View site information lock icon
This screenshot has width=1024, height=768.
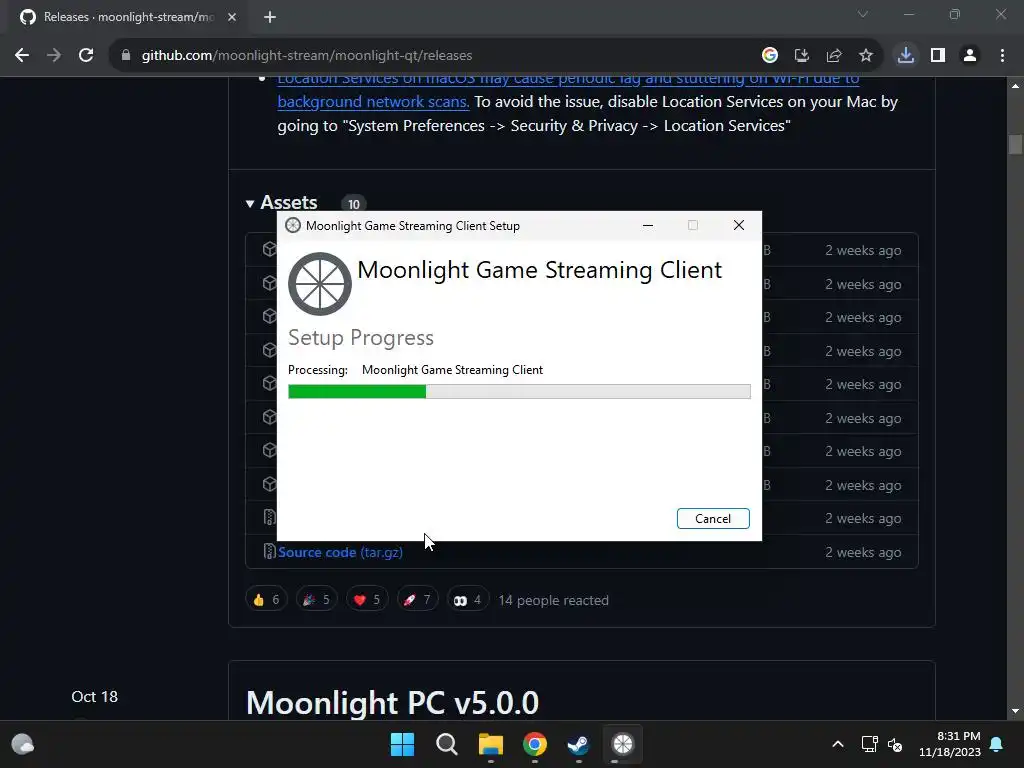point(126,56)
